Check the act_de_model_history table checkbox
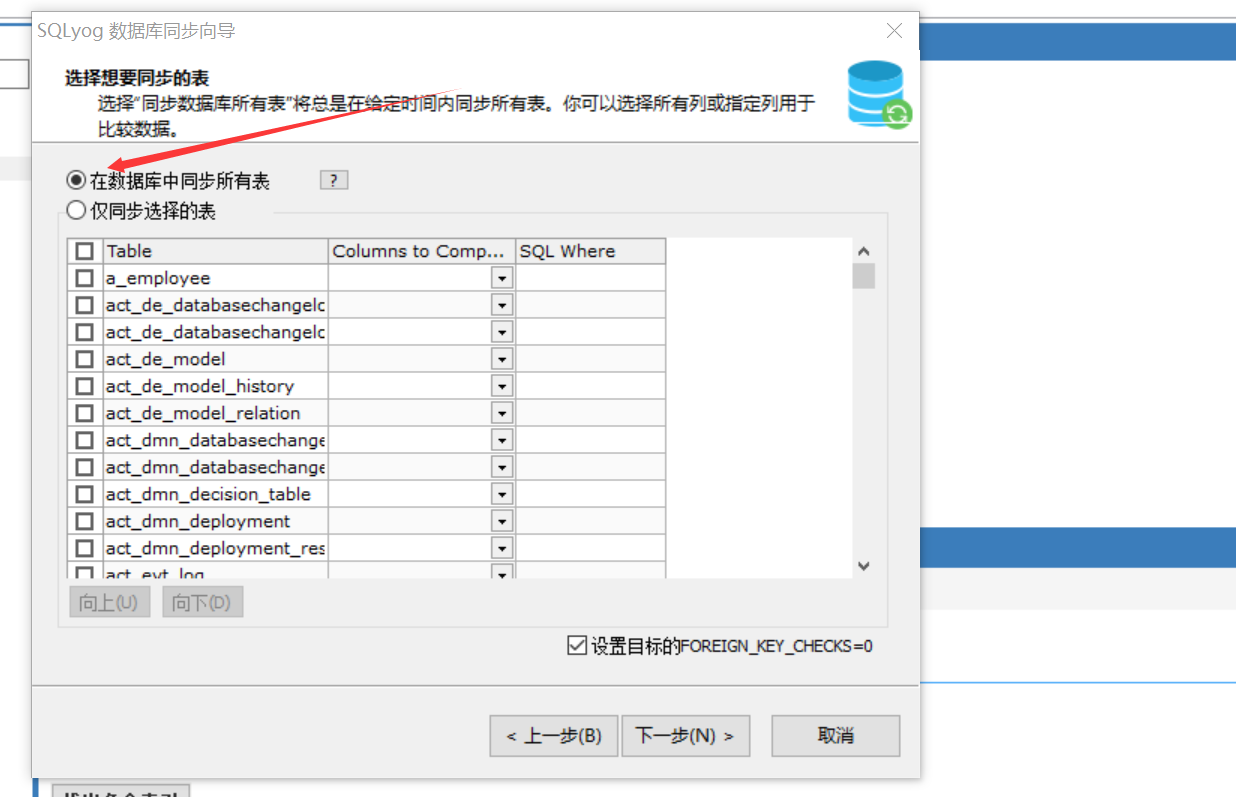This screenshot has height=797, width=1236. click(x=85, y=386)
